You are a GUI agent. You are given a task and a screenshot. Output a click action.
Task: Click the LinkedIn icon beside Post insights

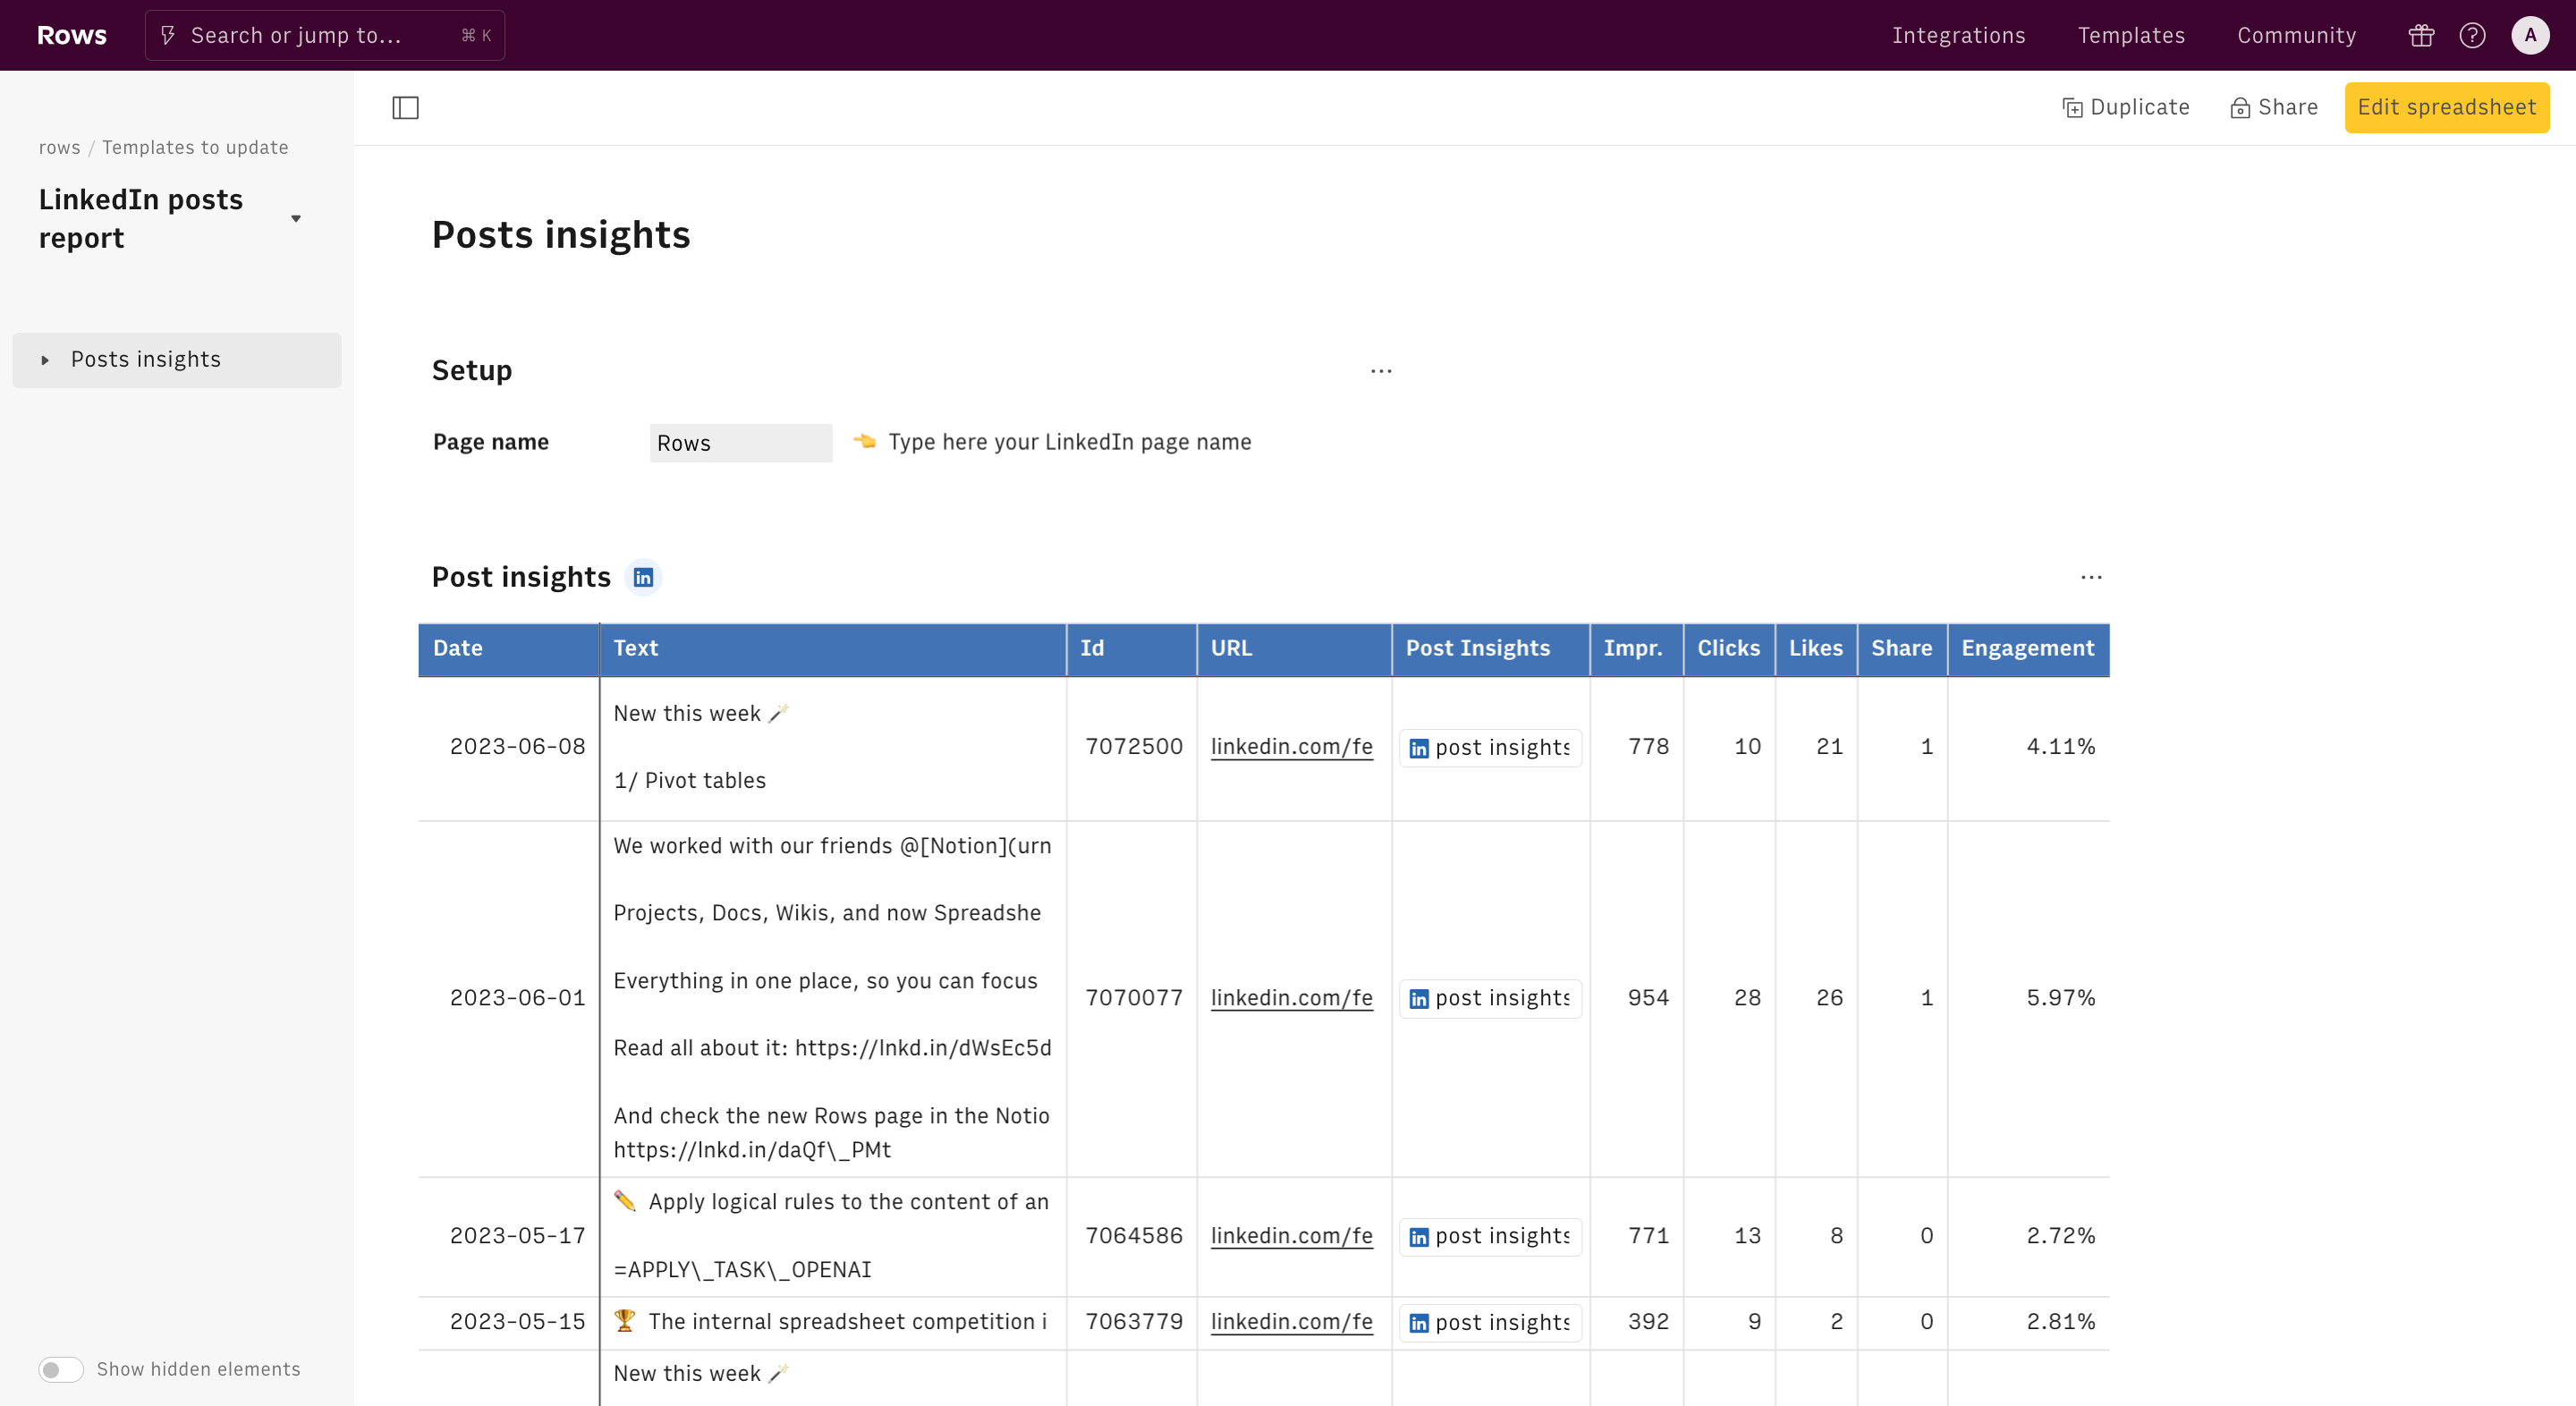point(643,577)
